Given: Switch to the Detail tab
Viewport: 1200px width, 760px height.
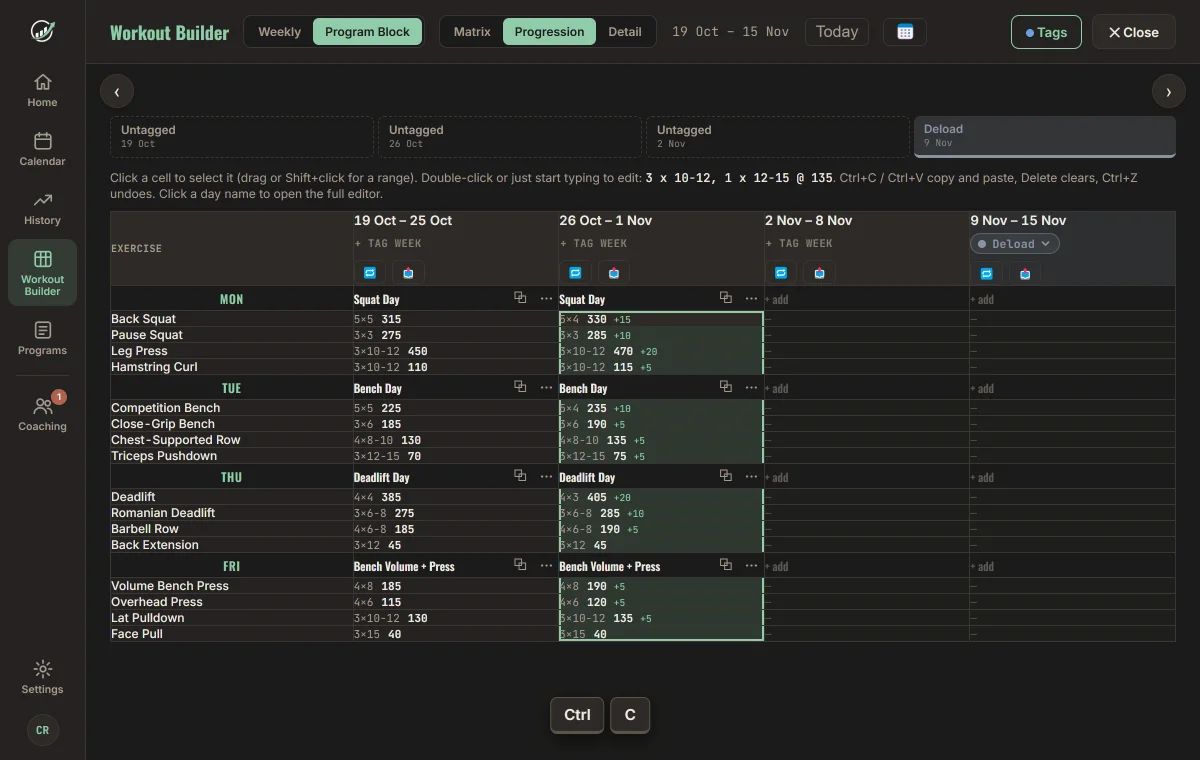Looking at the screenshot, I should [625, 32].
